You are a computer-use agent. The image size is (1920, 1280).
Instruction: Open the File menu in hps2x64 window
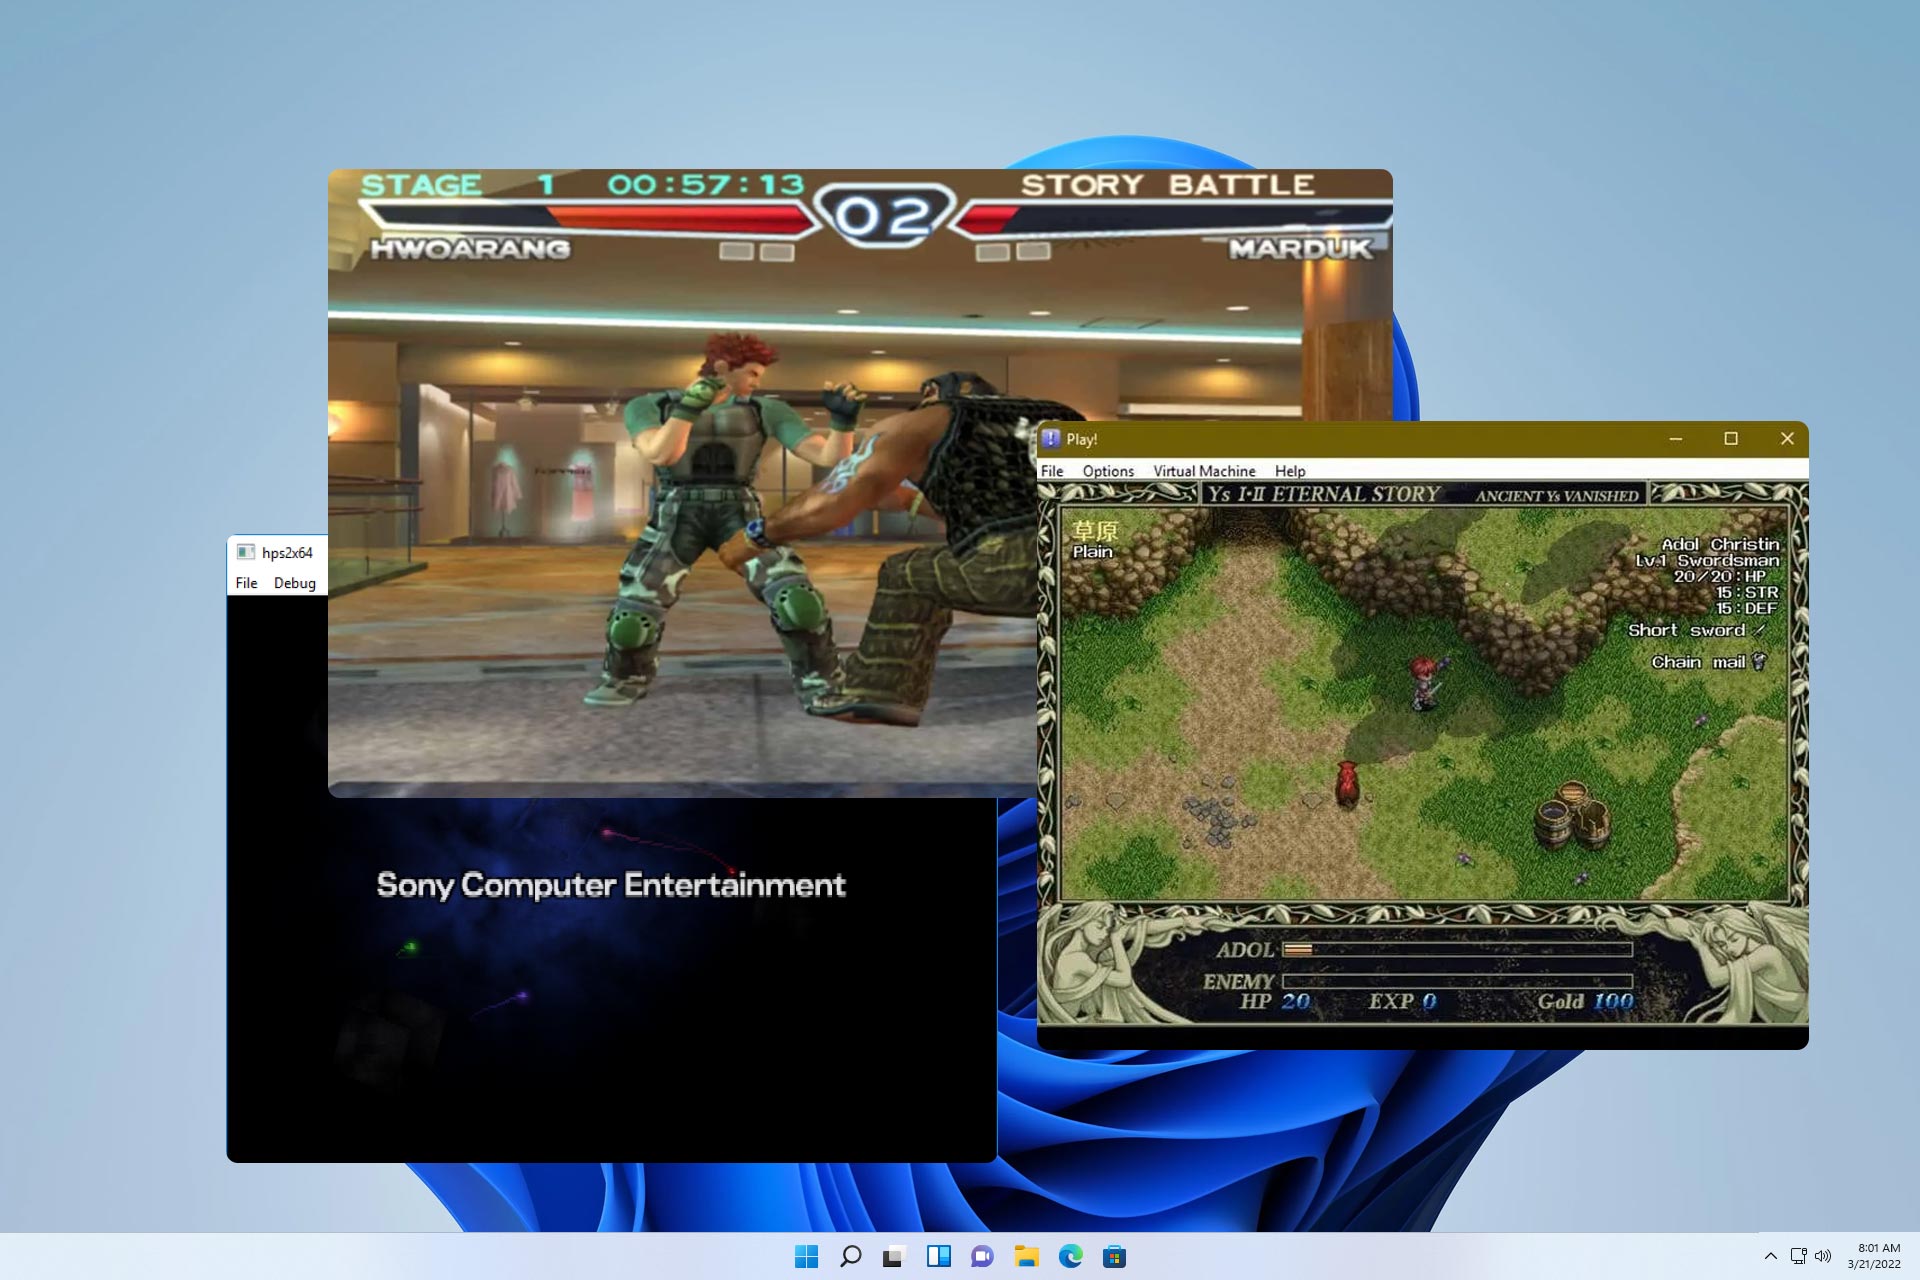[x=246, y=583]
